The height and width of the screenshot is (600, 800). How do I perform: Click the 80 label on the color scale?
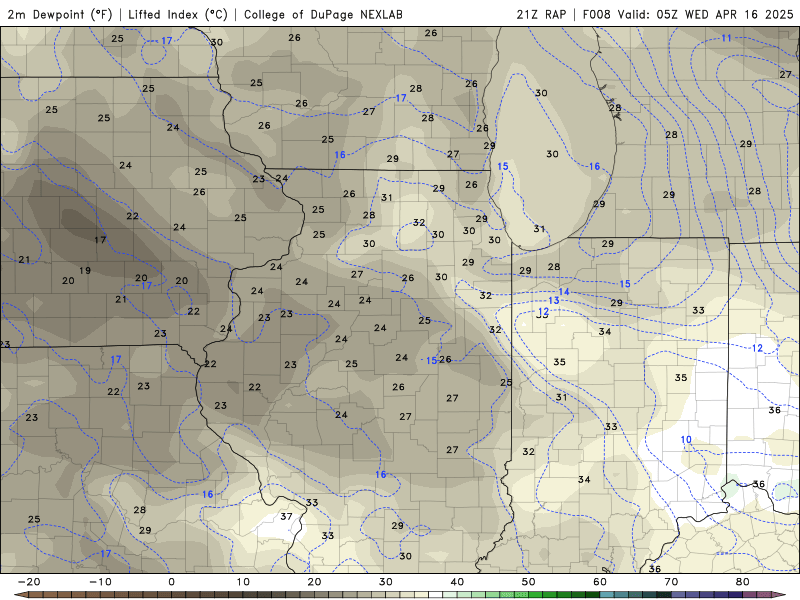(743, 582)
